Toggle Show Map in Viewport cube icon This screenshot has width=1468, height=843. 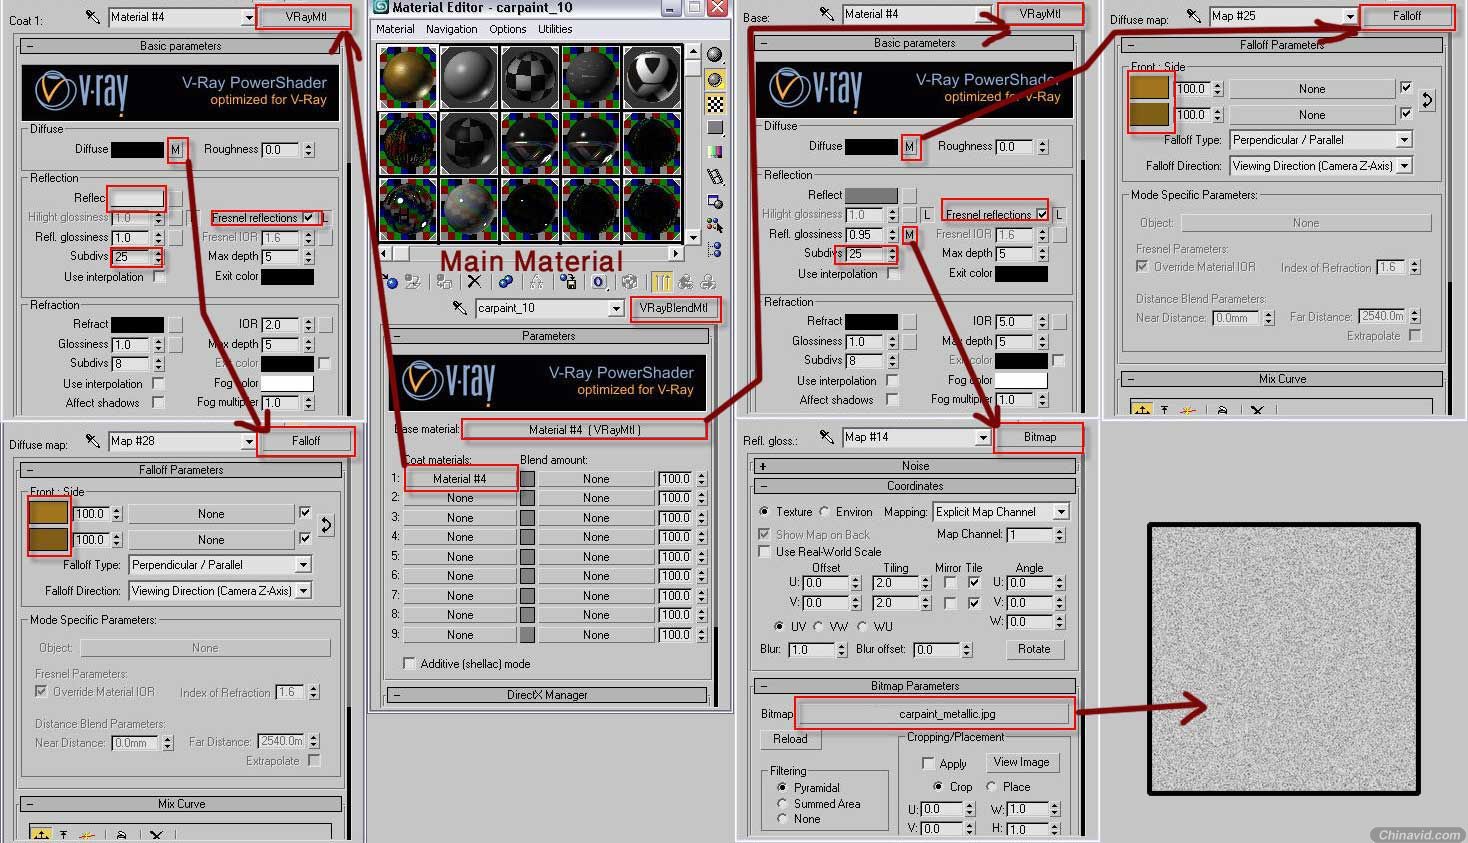point(629,282)
